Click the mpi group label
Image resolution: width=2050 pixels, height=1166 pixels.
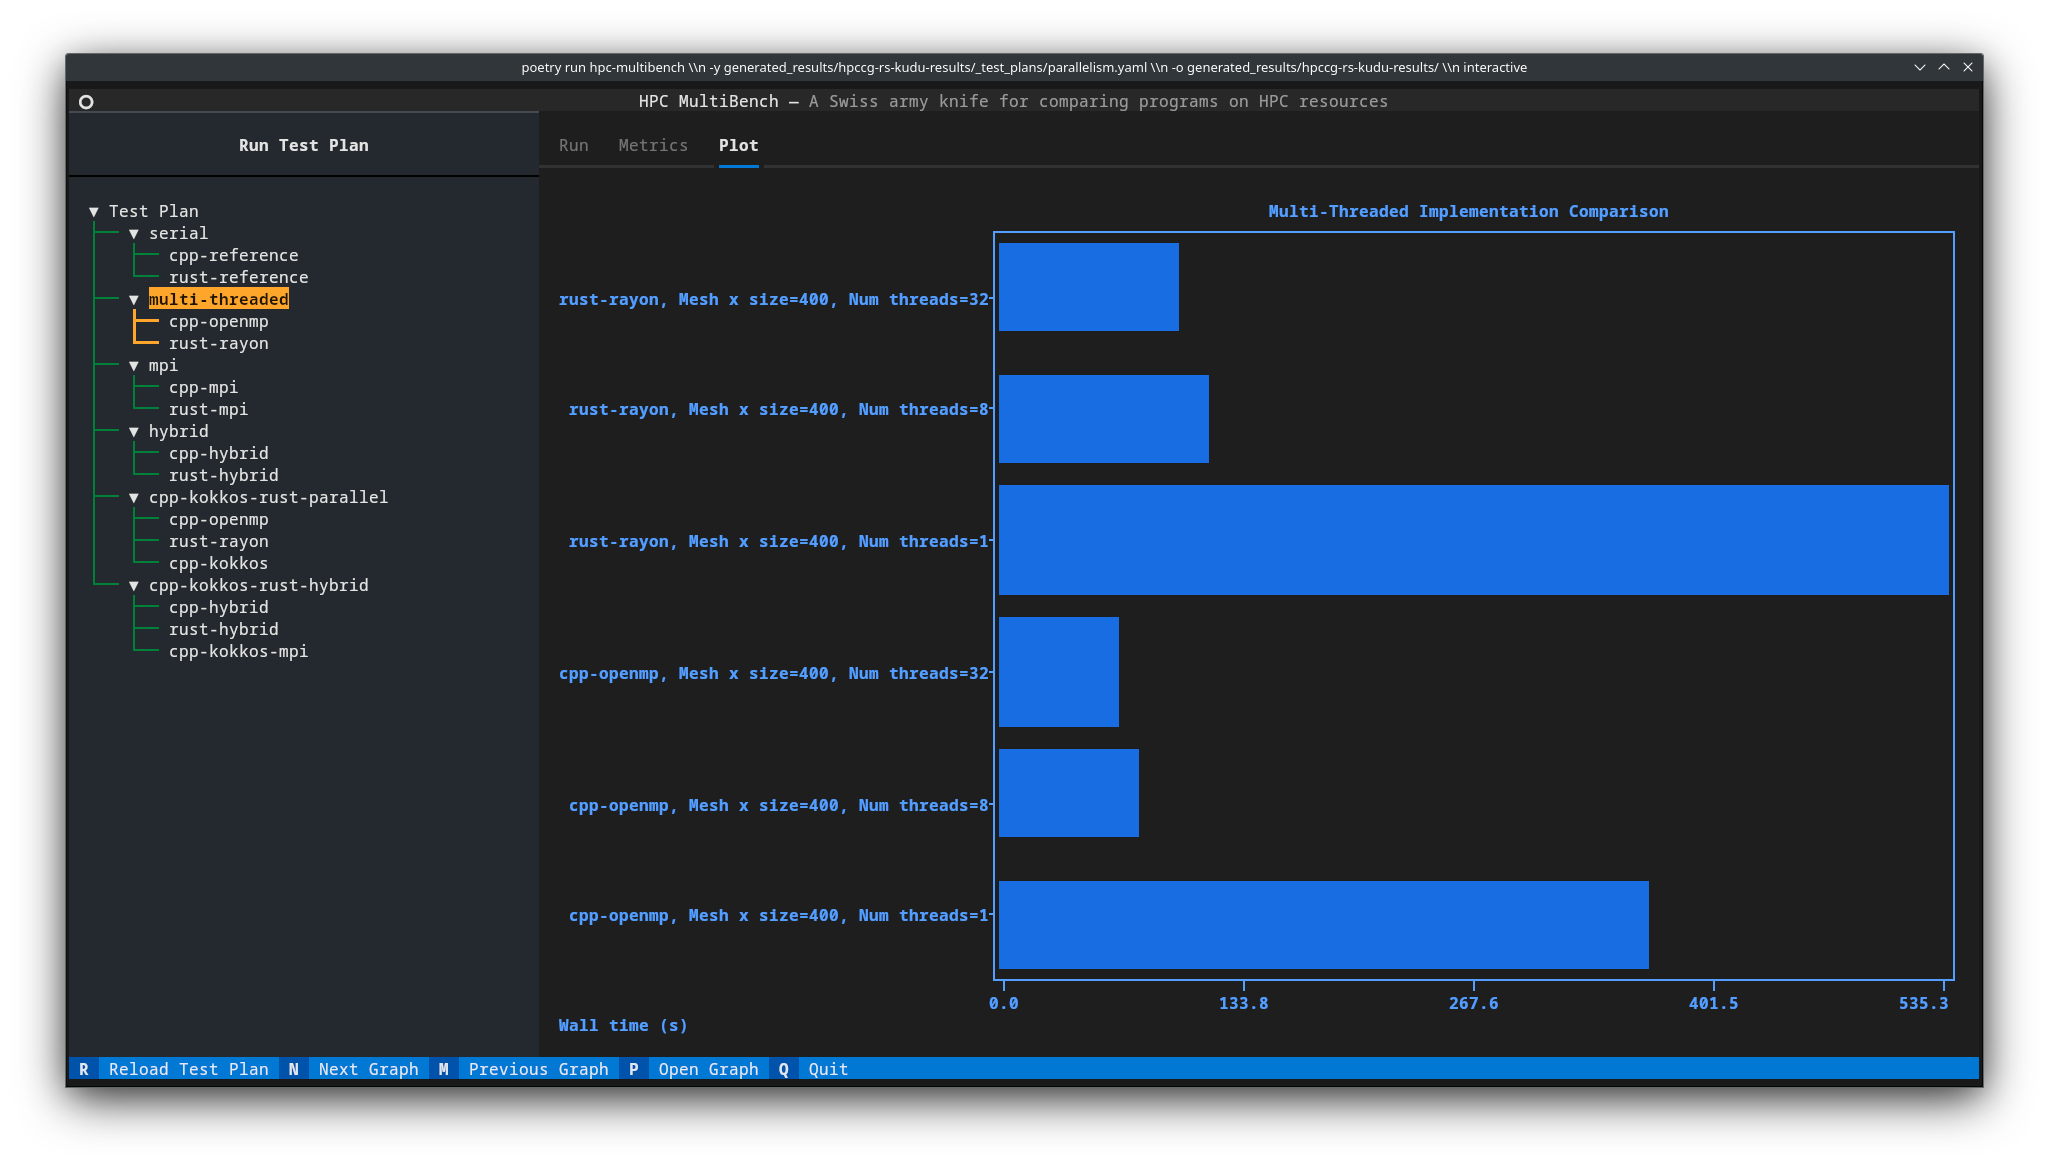164,366
